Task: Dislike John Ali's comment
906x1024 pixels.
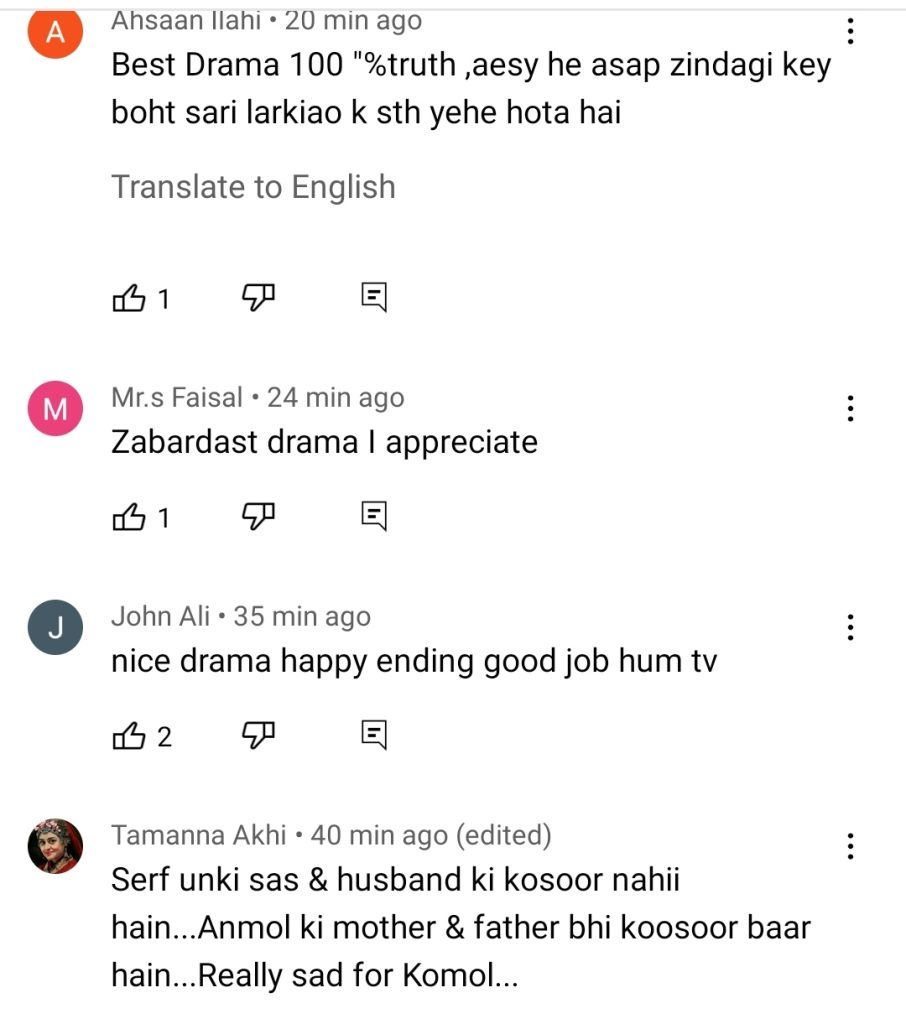Action: click(258, 735)
